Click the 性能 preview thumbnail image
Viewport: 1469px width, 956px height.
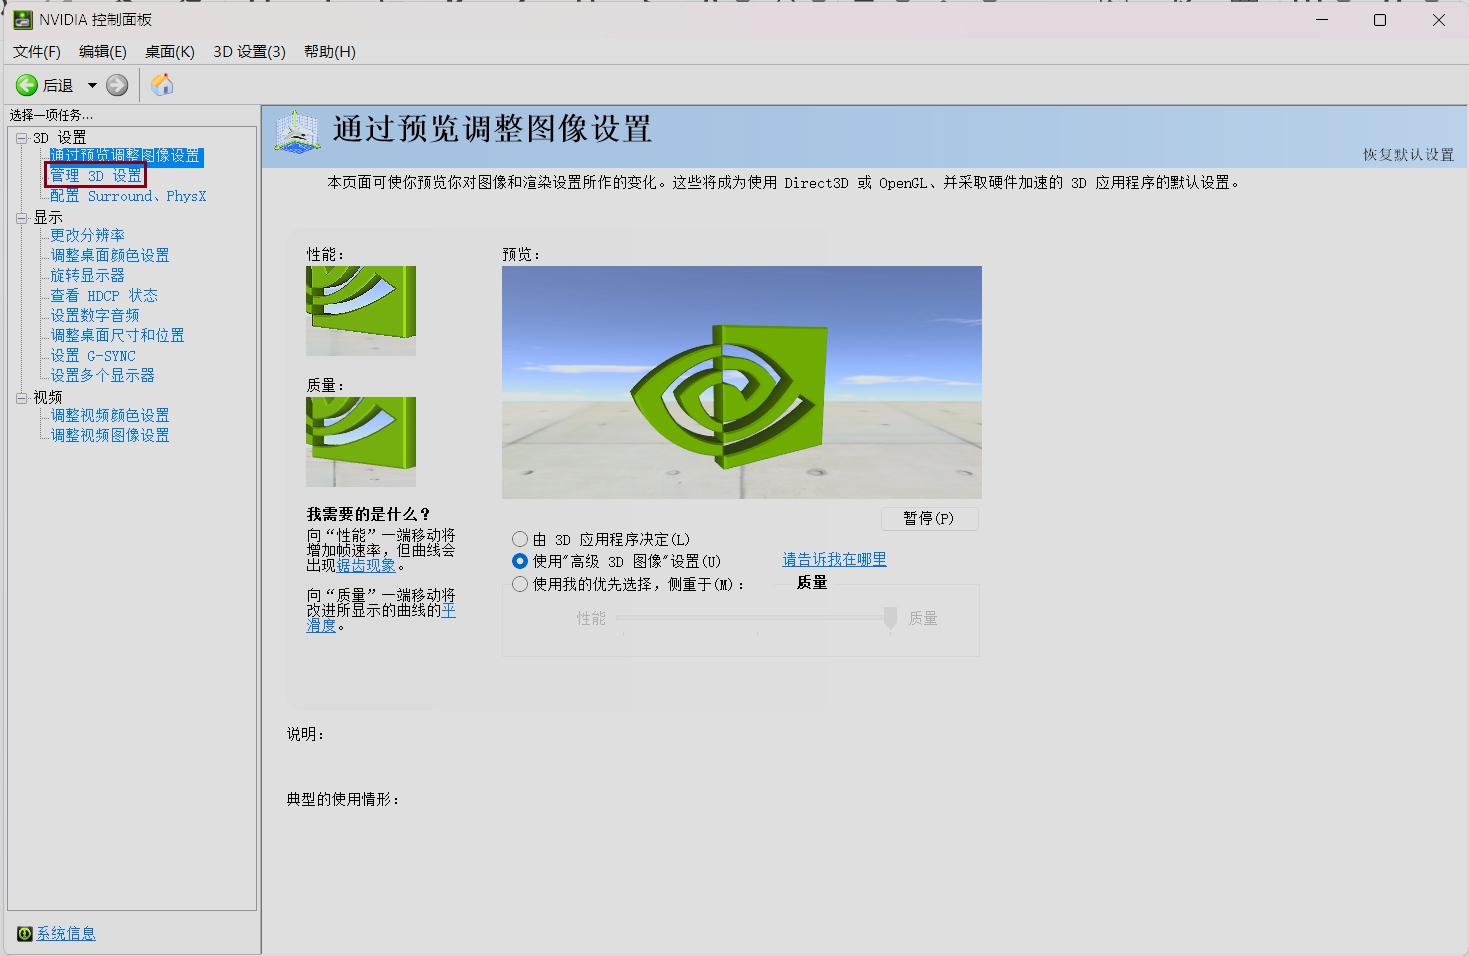point(361,310)
